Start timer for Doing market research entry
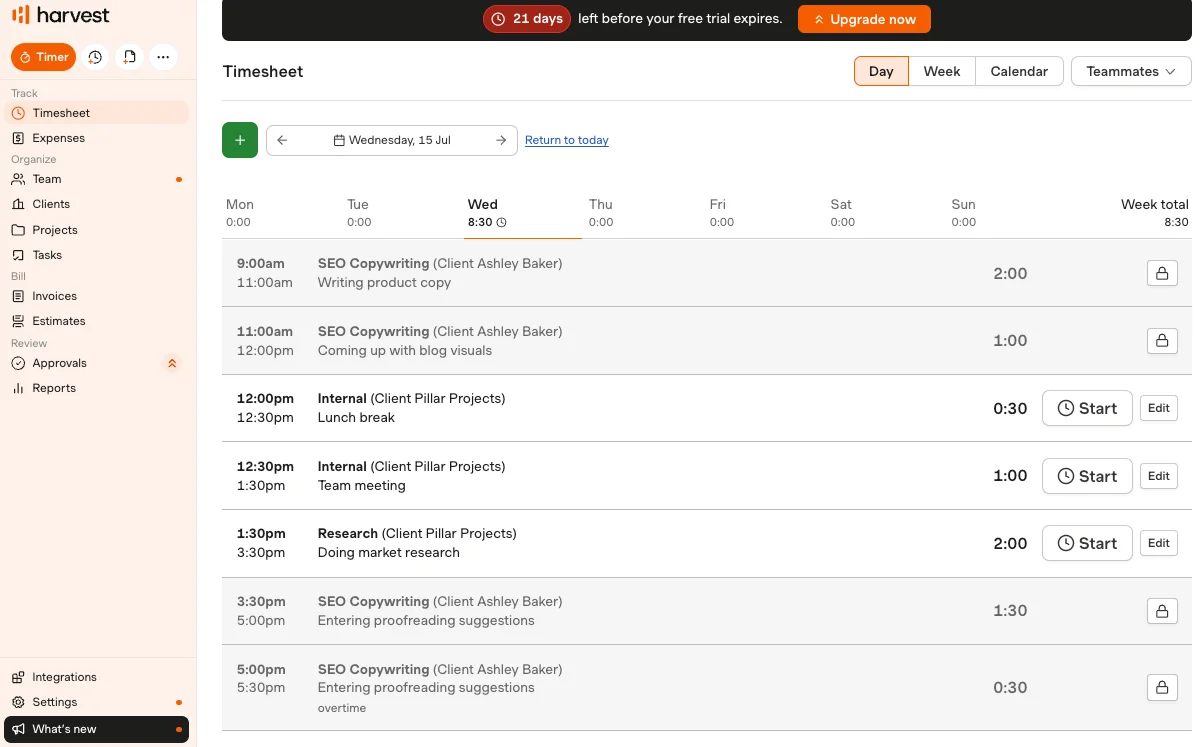 click(1087, 543)
